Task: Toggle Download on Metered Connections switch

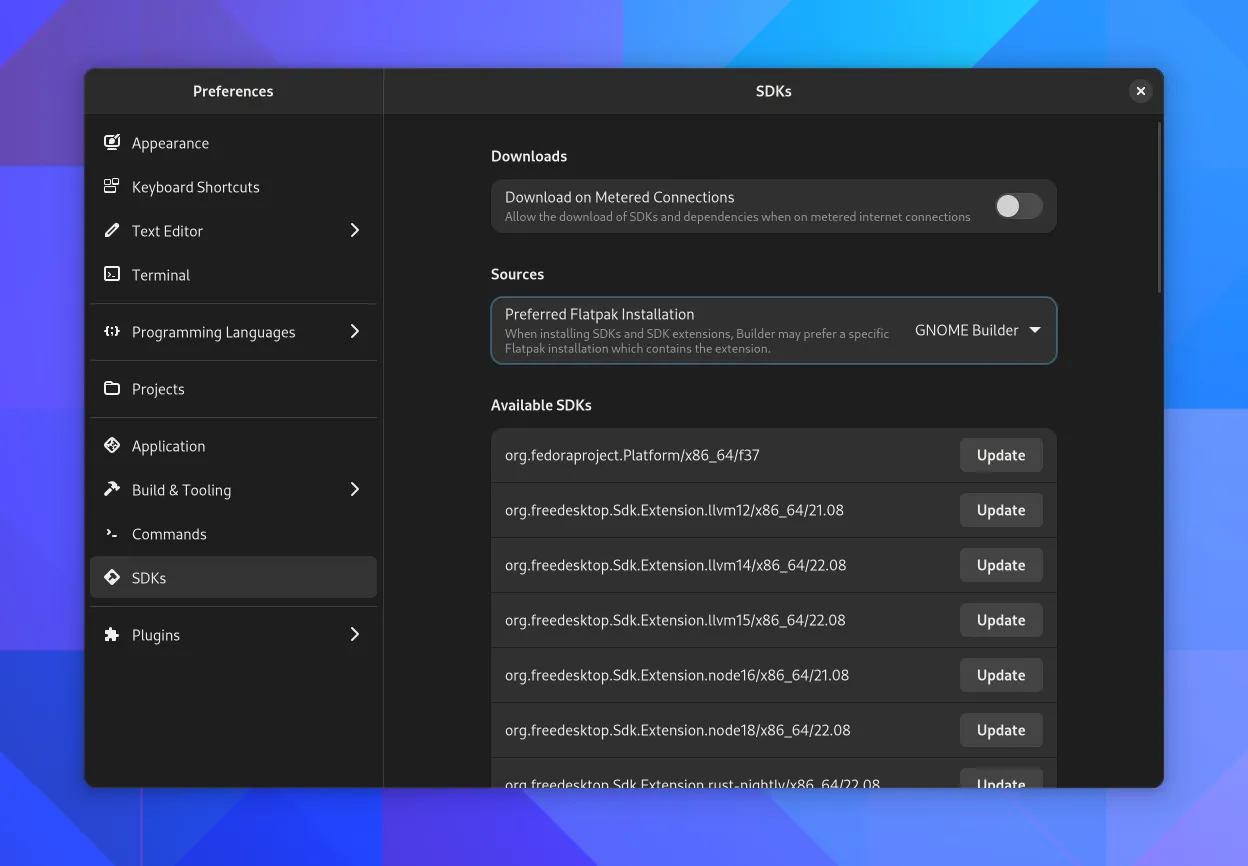Action: coord(1018,206)
